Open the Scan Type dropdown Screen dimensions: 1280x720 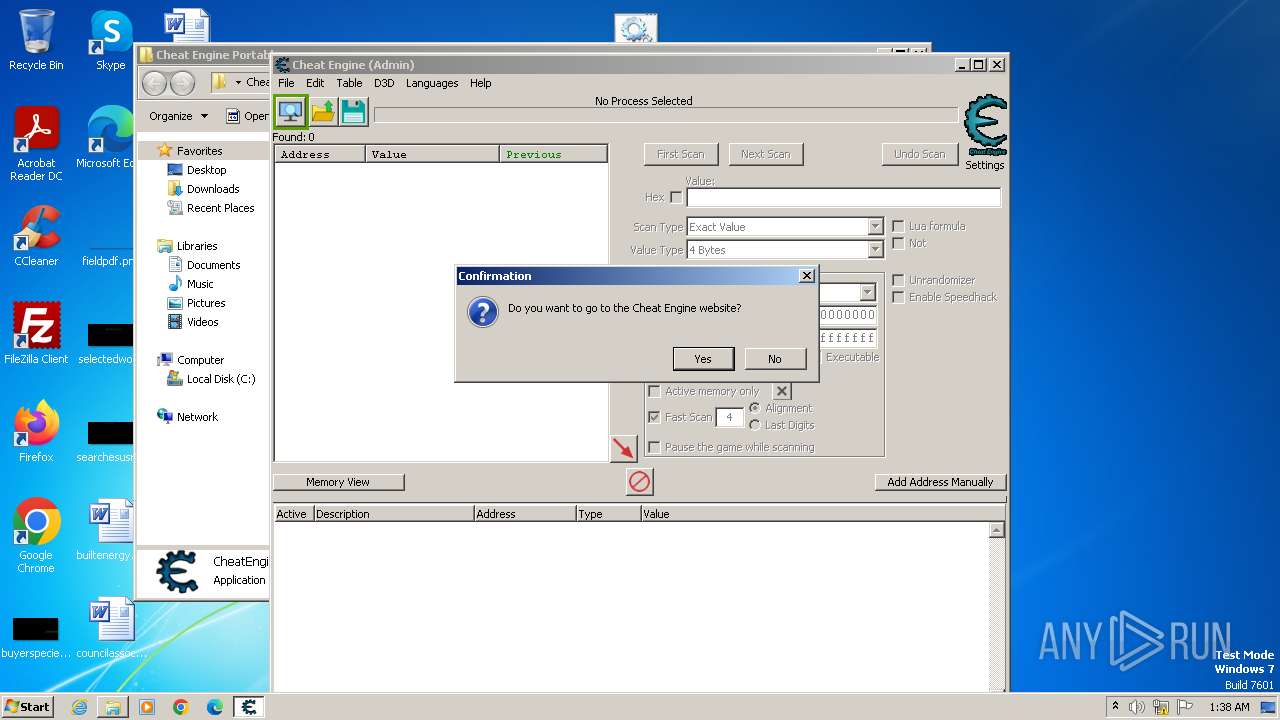click(x=875, y=227)
